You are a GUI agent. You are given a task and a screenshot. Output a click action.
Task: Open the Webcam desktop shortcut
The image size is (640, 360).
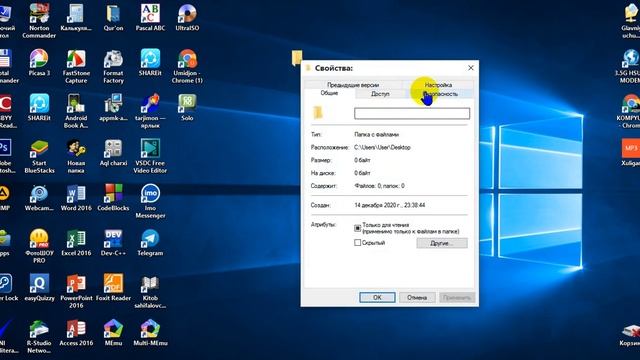tap(39, 198)
